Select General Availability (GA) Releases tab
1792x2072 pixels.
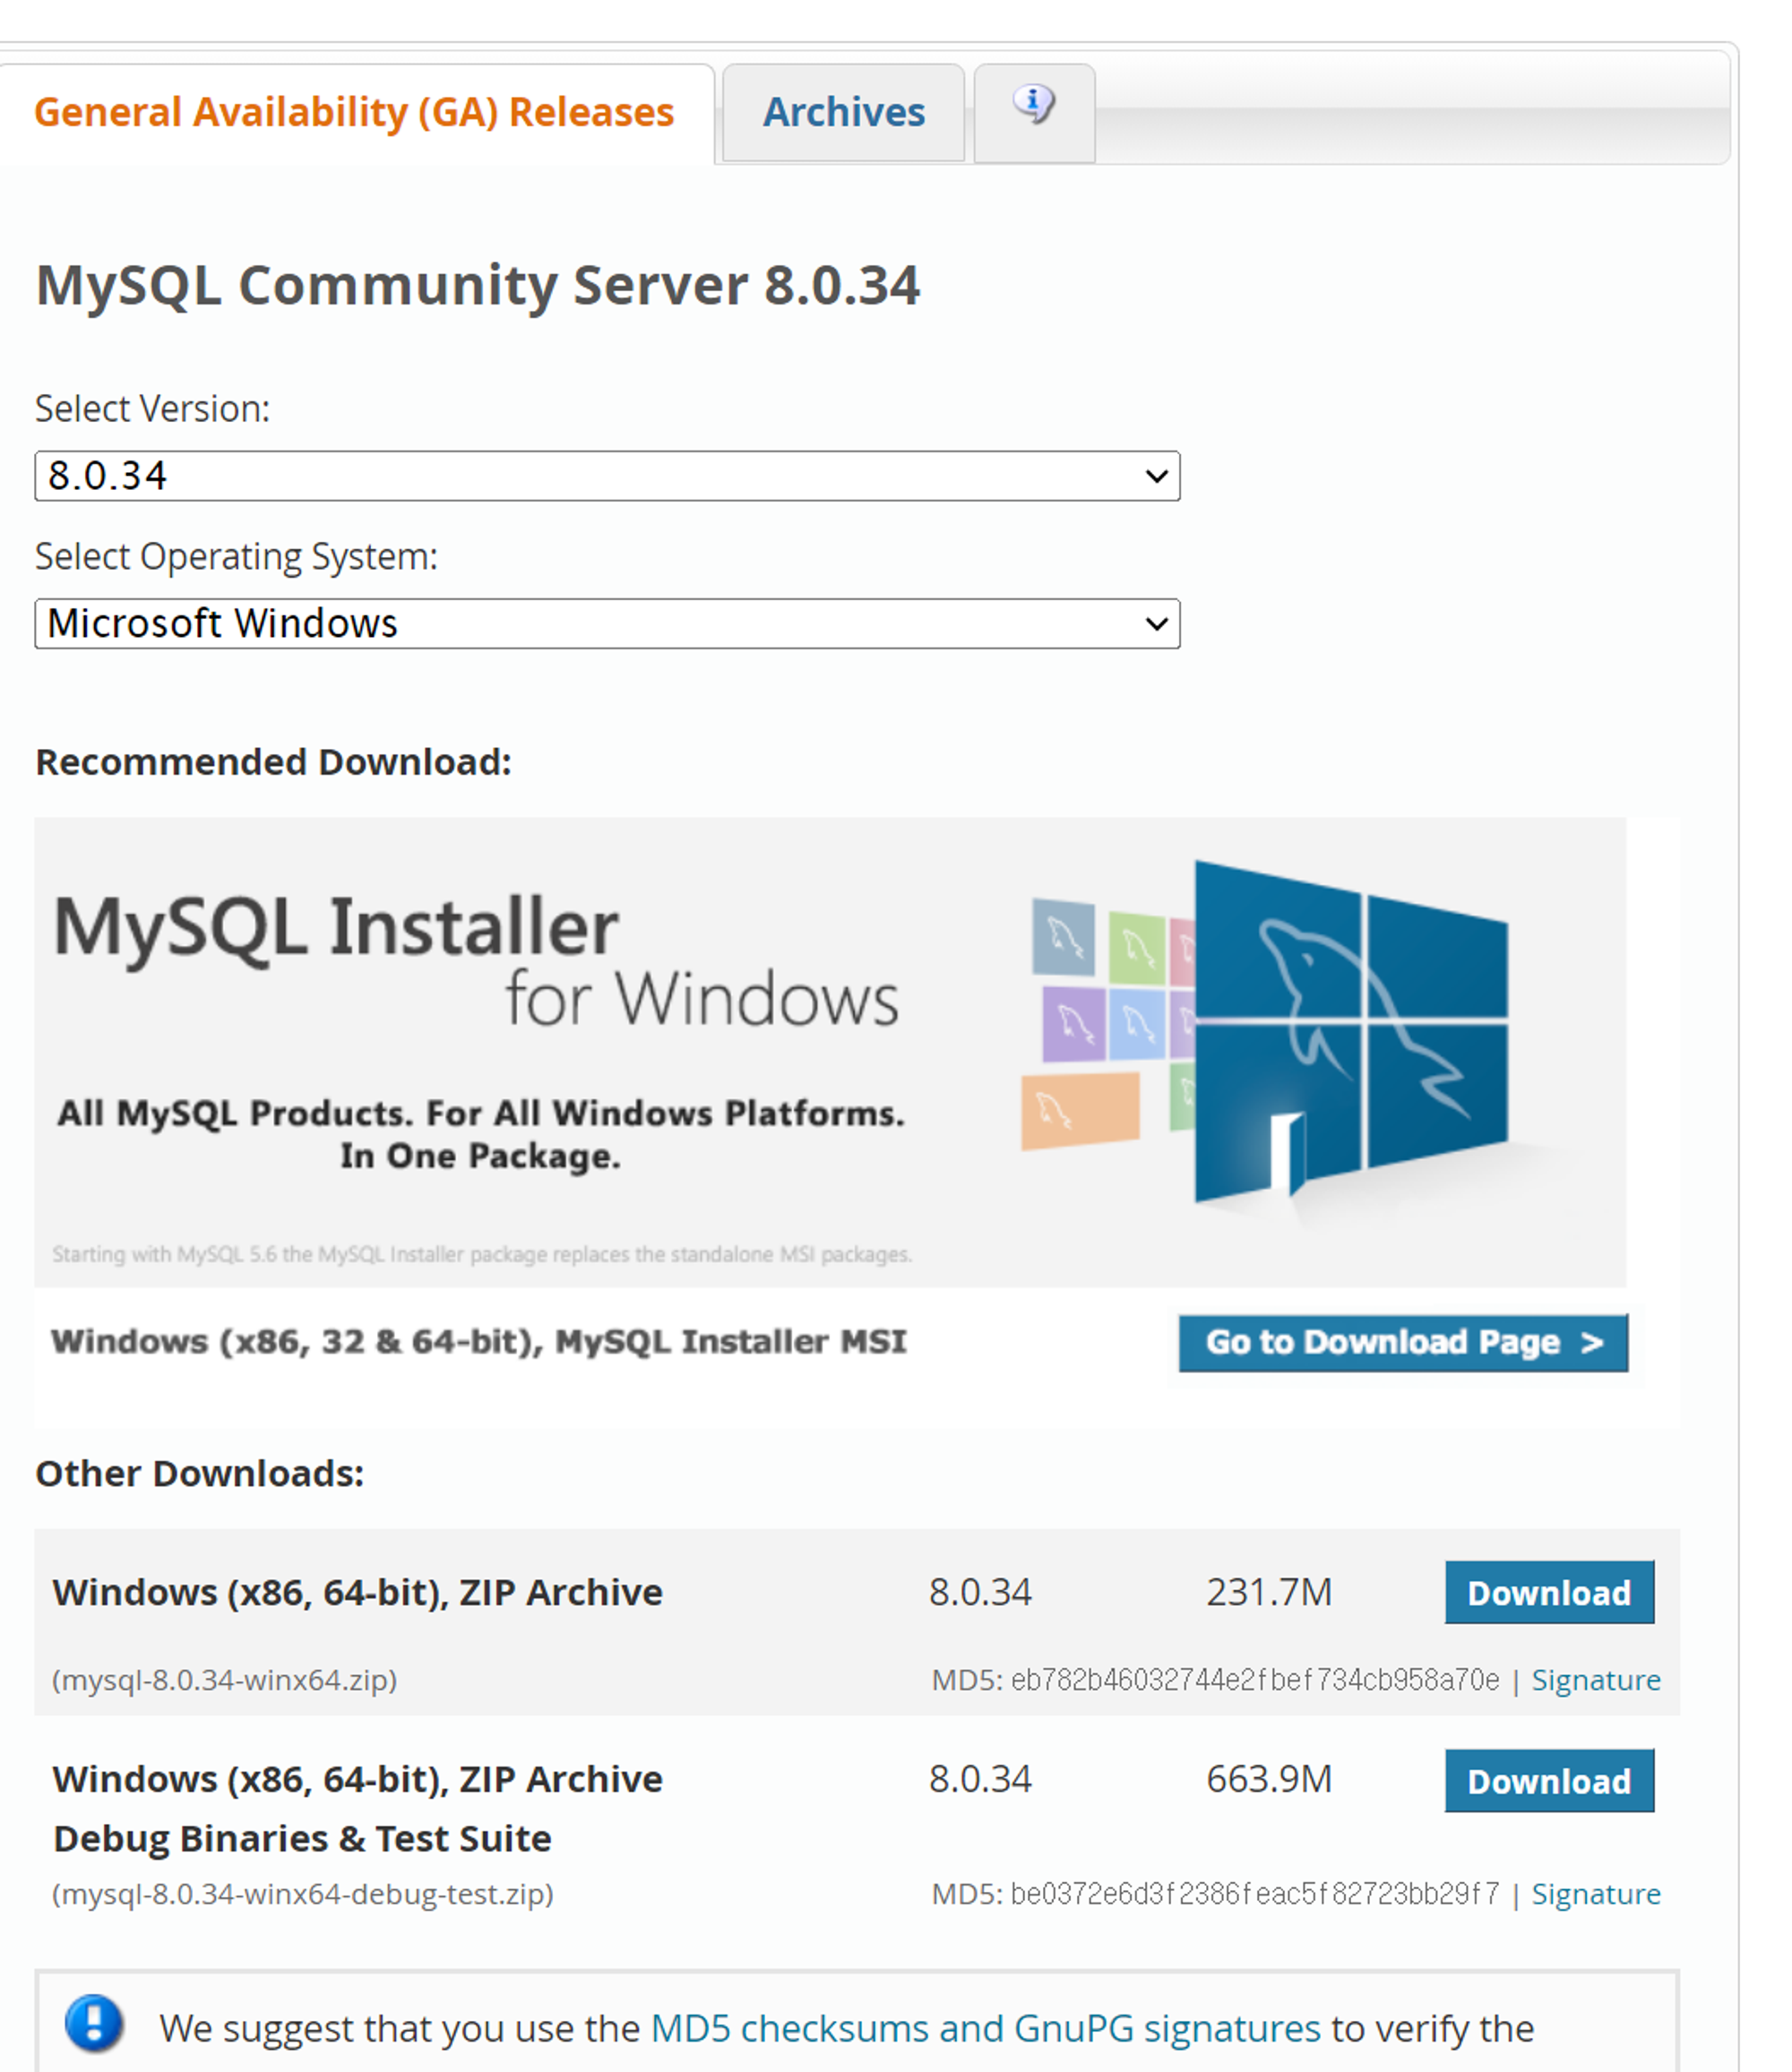coord(354,112)
